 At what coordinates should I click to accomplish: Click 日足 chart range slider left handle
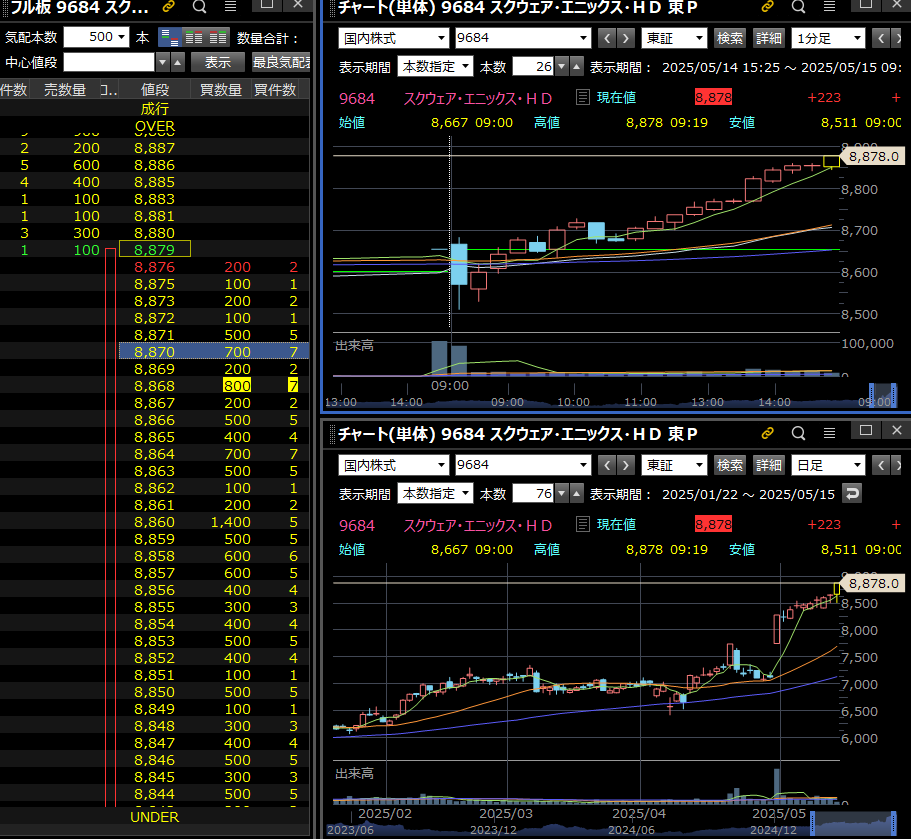click(x=813, y=823)
